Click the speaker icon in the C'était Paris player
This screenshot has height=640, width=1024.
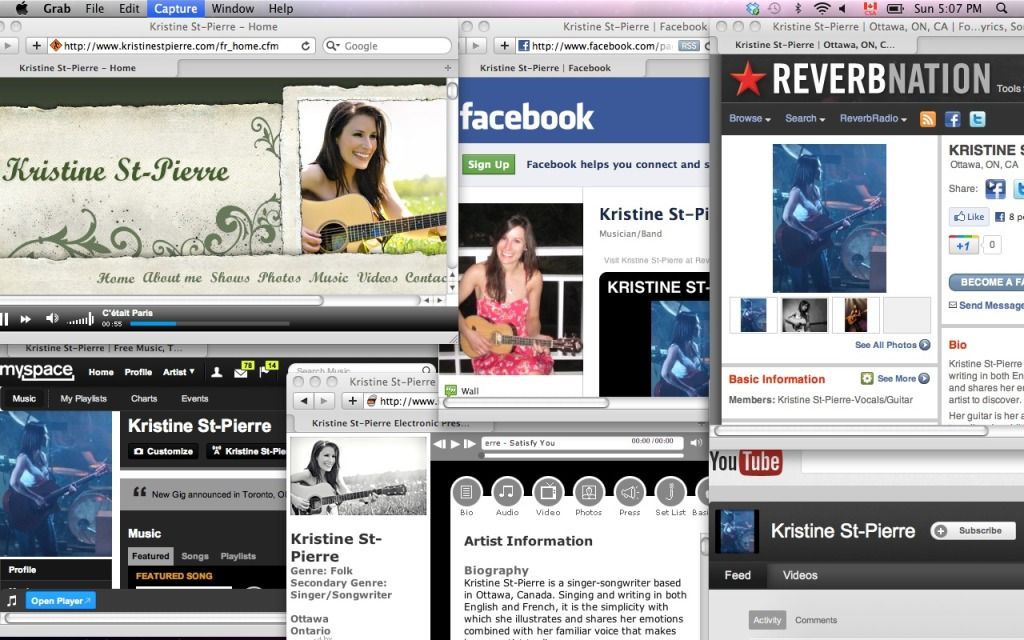tap(52, 318)
